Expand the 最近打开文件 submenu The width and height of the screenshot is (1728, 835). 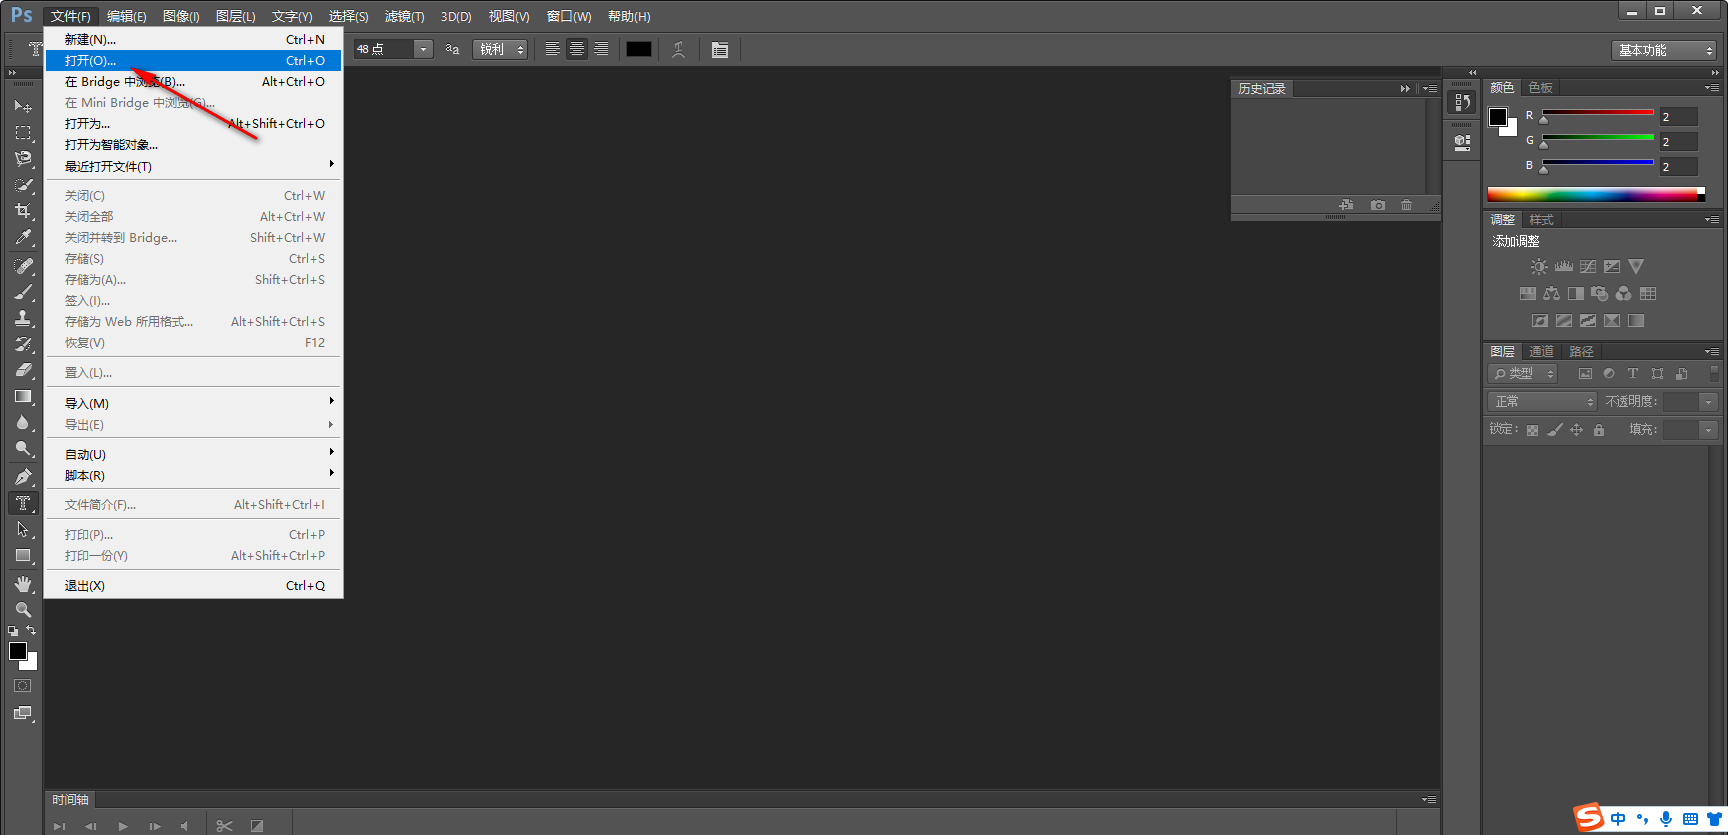pyautogui.click(x=194, y=166)
